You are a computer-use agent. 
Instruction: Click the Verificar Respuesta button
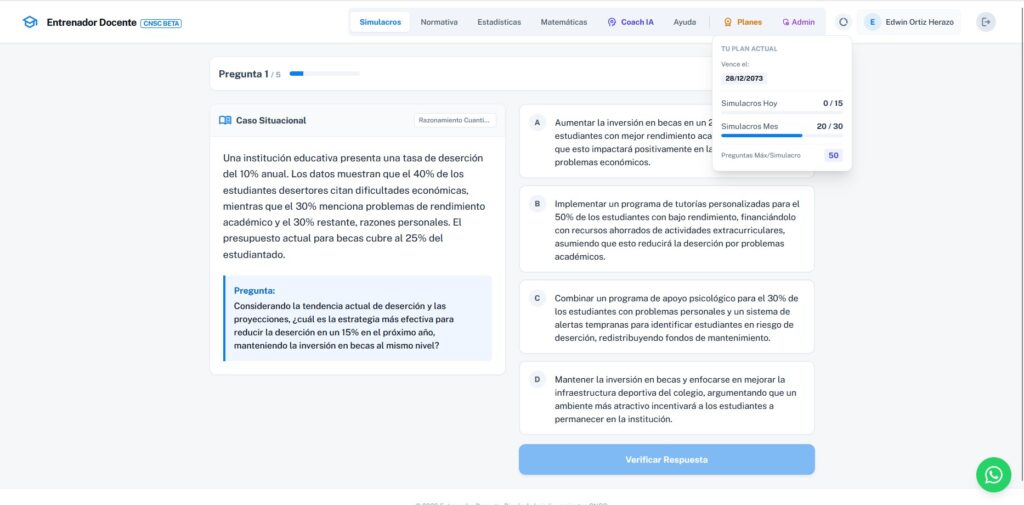[666, 460]
